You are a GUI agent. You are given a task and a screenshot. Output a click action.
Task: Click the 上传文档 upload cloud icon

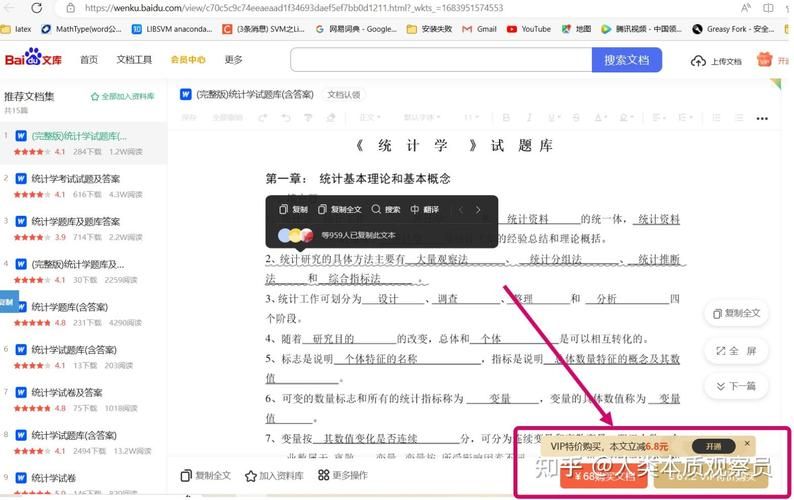[x=699, y=61]
